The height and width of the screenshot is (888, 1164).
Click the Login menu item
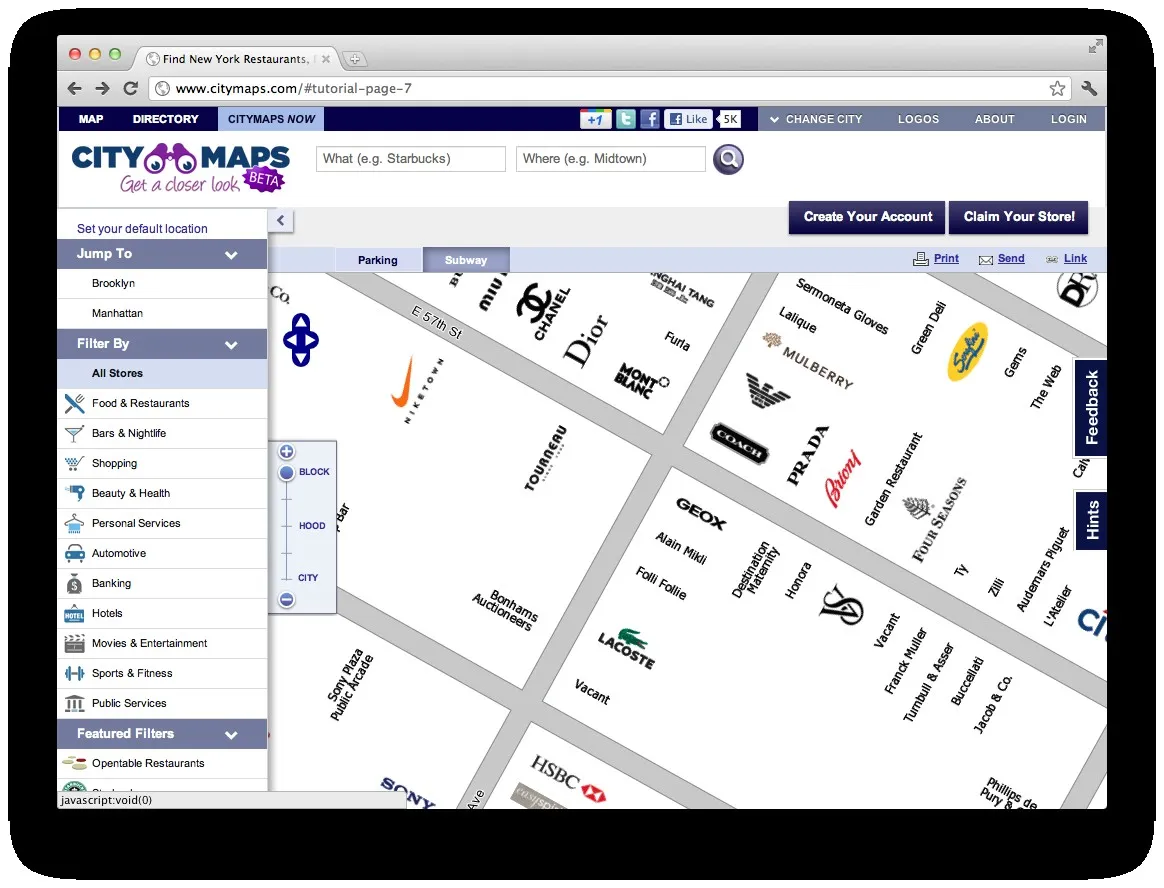pyautogui.click(x=1068, y=119)
